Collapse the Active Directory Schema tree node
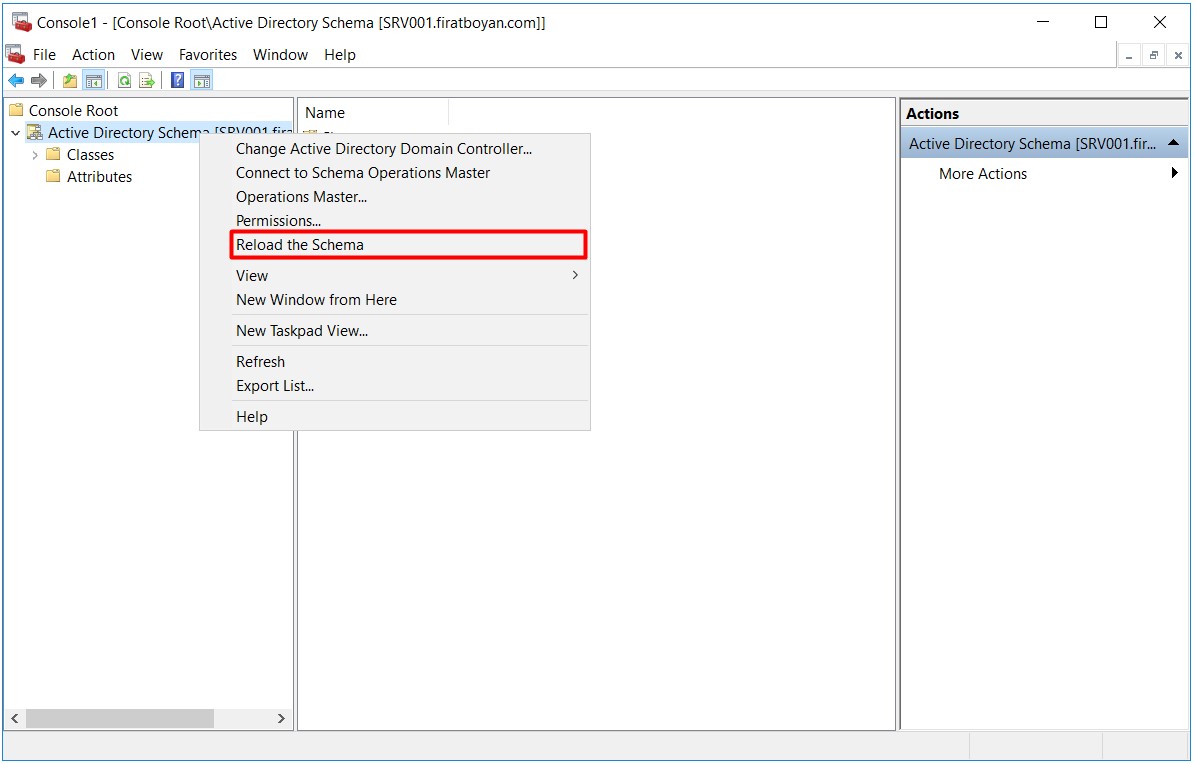 16,133
